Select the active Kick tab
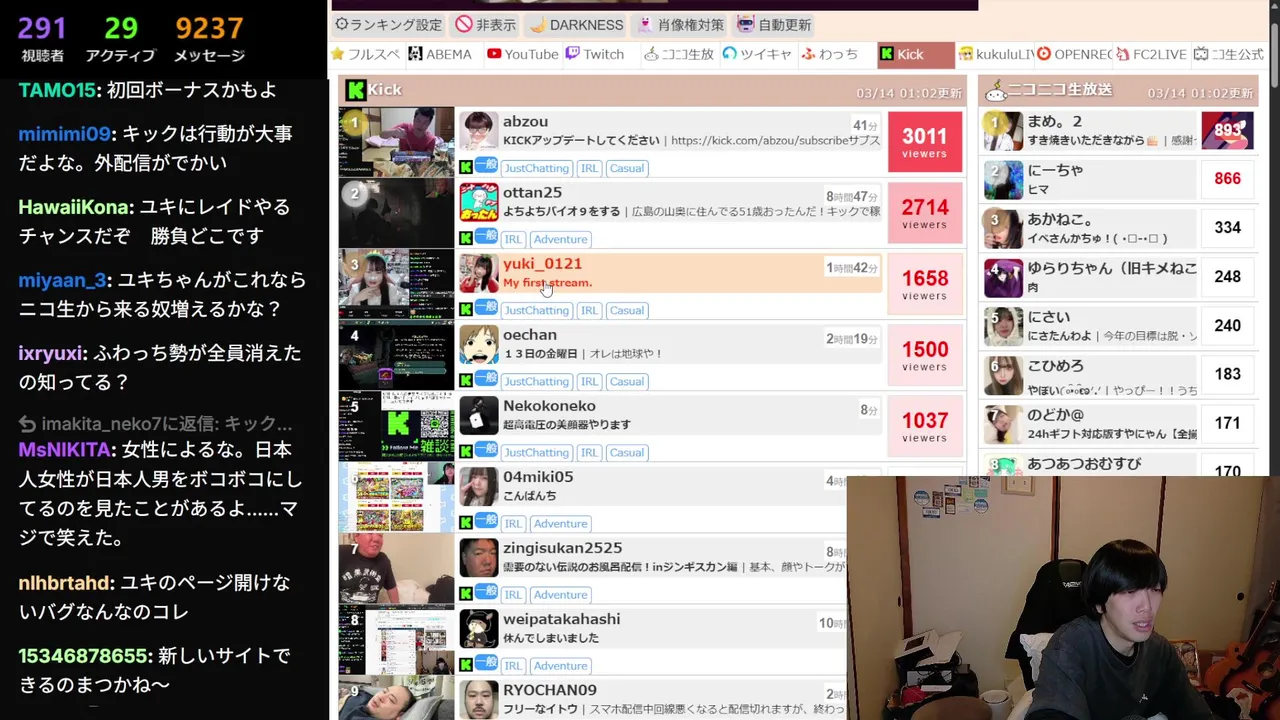The image size is (1280, 720). click(915, 54)
